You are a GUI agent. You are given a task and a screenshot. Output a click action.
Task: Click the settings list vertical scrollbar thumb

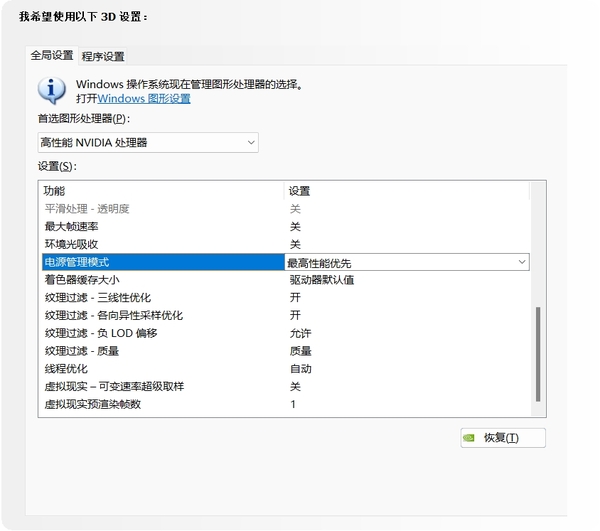(x=538, y=354)
